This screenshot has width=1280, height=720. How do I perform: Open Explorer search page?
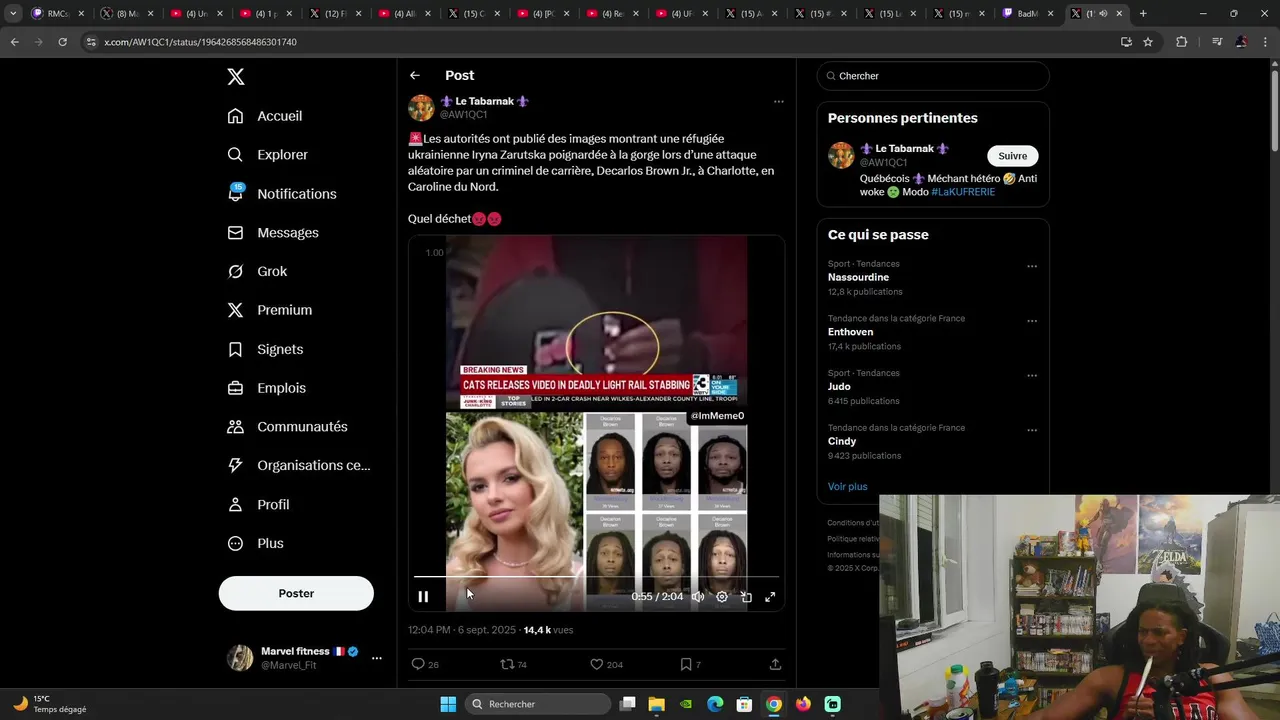pyautogui.click(x=267, y=155)
